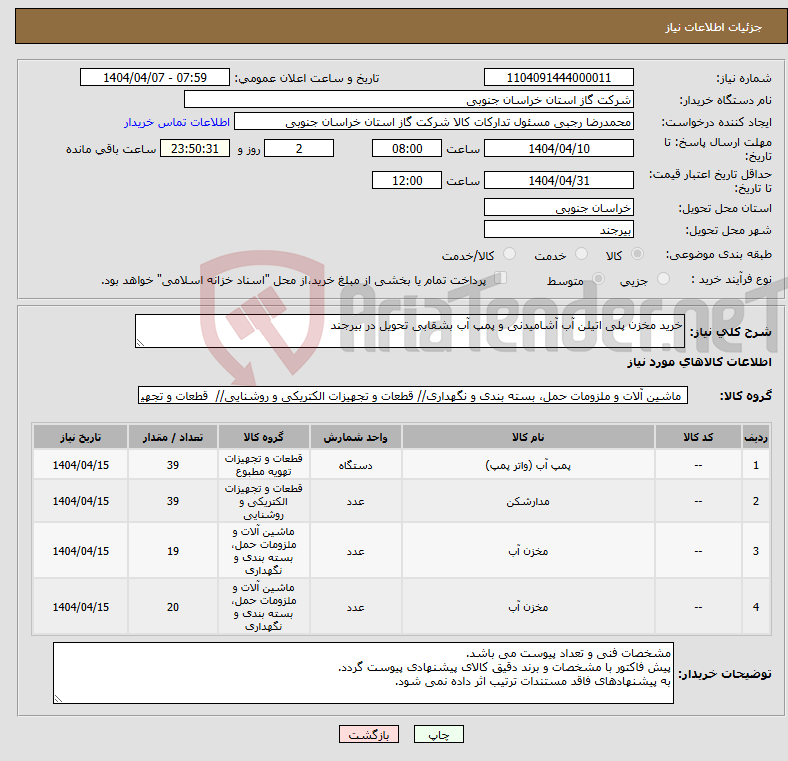Image resolution: width=788 pixels, height=761 pixels.
Task: Click the قطعات و تجهیزات تهویه مطبوع group cell
Action: (263, 465)
